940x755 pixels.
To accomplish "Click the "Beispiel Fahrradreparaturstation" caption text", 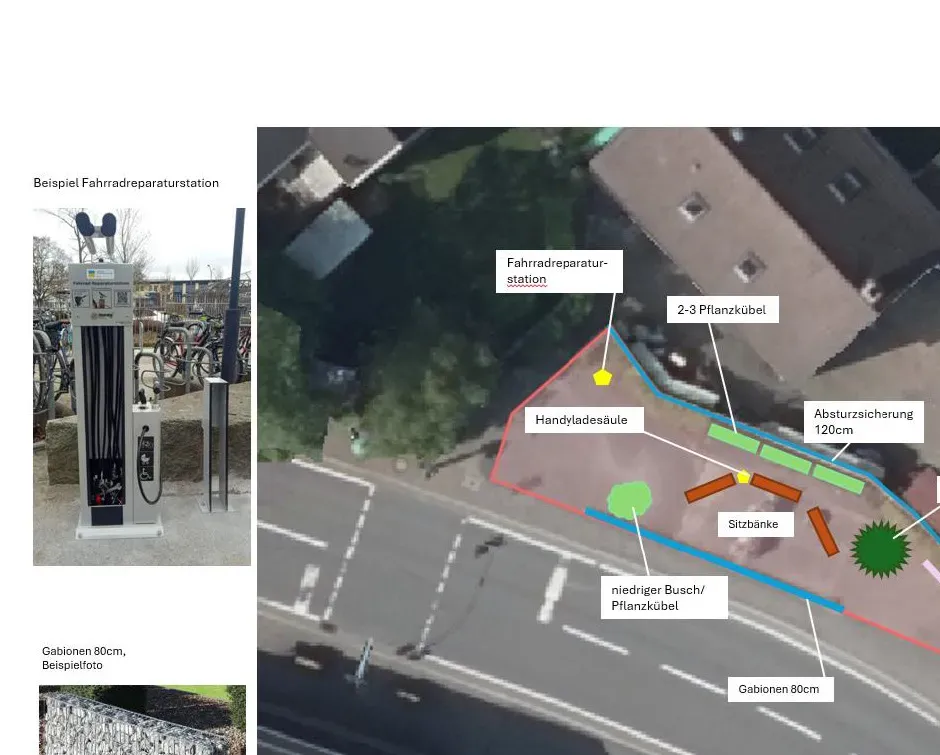I will (126, 183).
